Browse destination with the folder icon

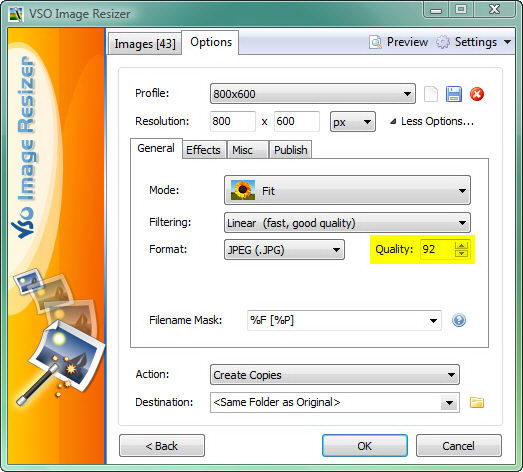point(477,402)
